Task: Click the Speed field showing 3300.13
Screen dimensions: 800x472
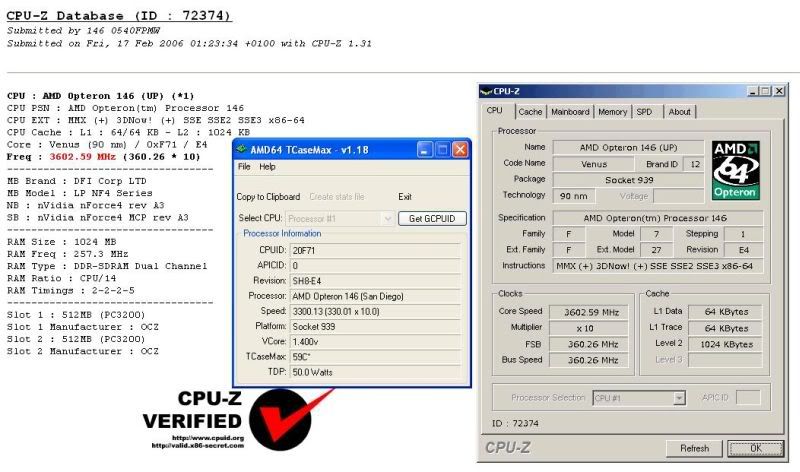Action: click(x=376, y=312)
